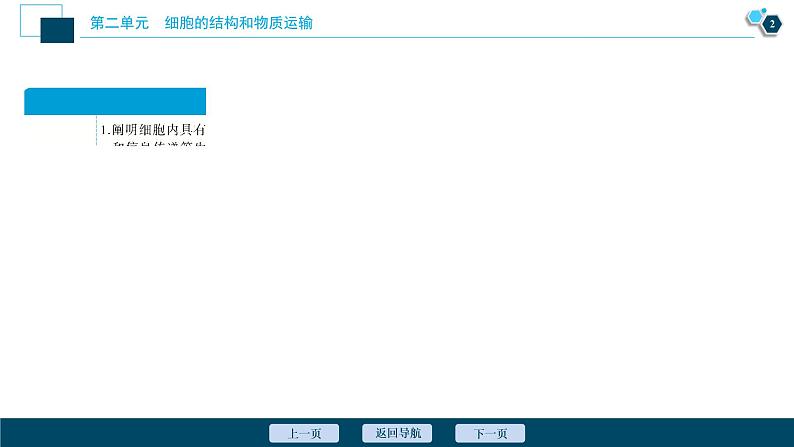Click the hexagon page number 2 badge

click(771, 24)
